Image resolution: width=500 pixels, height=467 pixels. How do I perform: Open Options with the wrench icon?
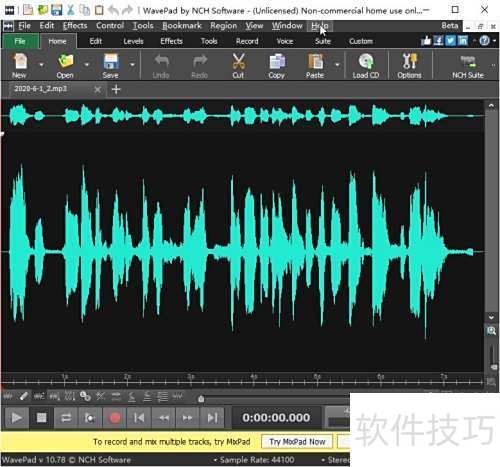409,61
